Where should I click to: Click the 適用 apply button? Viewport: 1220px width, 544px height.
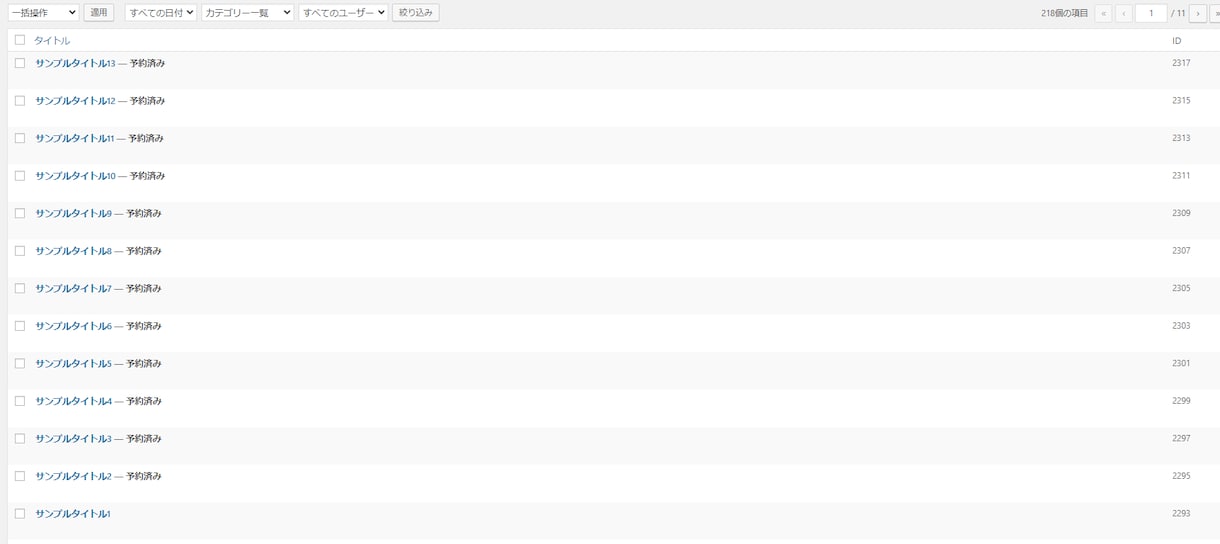click(x=99, y=13)
